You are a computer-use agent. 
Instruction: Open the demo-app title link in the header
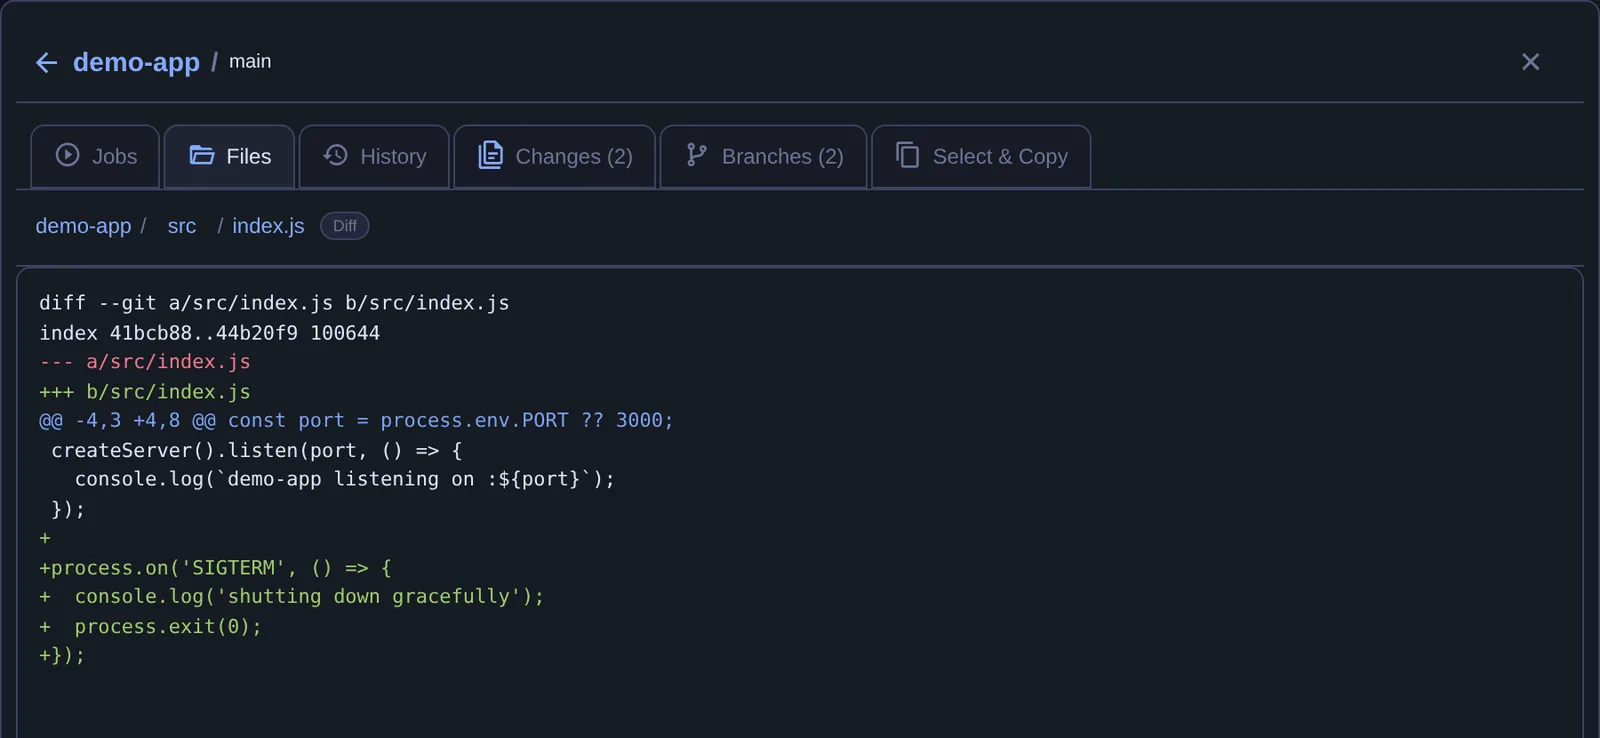pyautogui.click(x=136, y=62)
